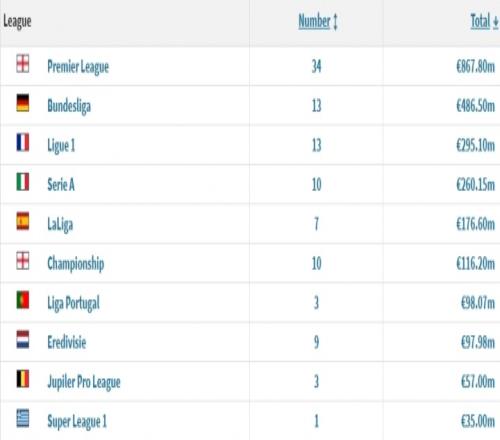Click the Premier League number 34

(316, 67)
